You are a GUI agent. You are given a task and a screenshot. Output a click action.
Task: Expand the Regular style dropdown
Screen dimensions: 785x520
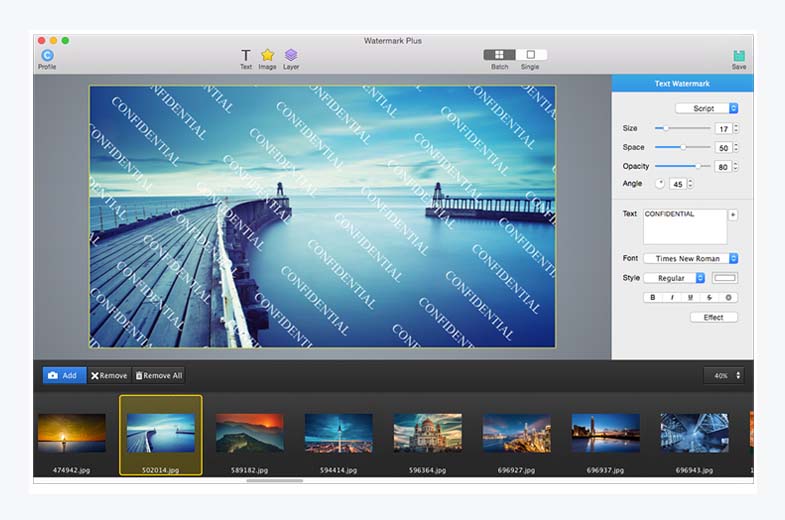pyautogui.click(x=675, y=278)
